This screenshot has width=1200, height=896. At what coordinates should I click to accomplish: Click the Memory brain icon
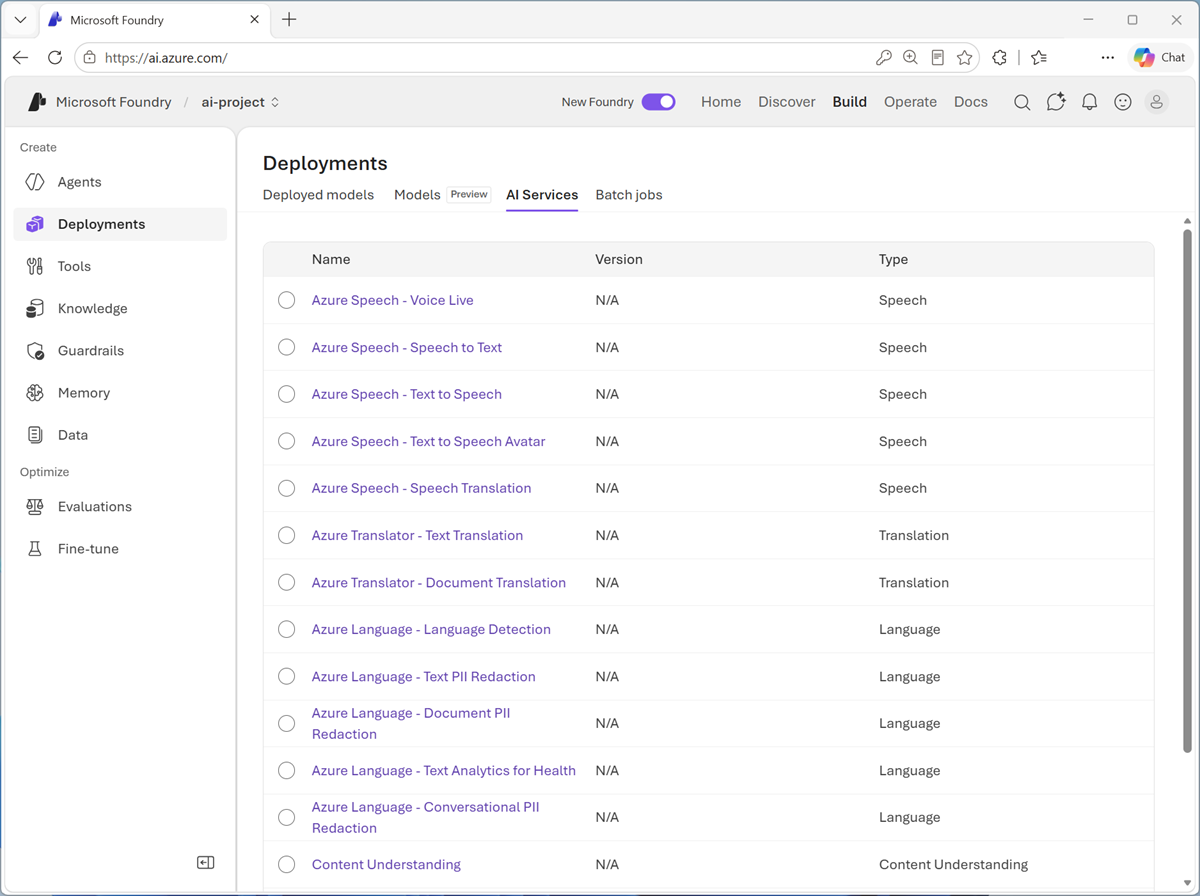[35, 393]
